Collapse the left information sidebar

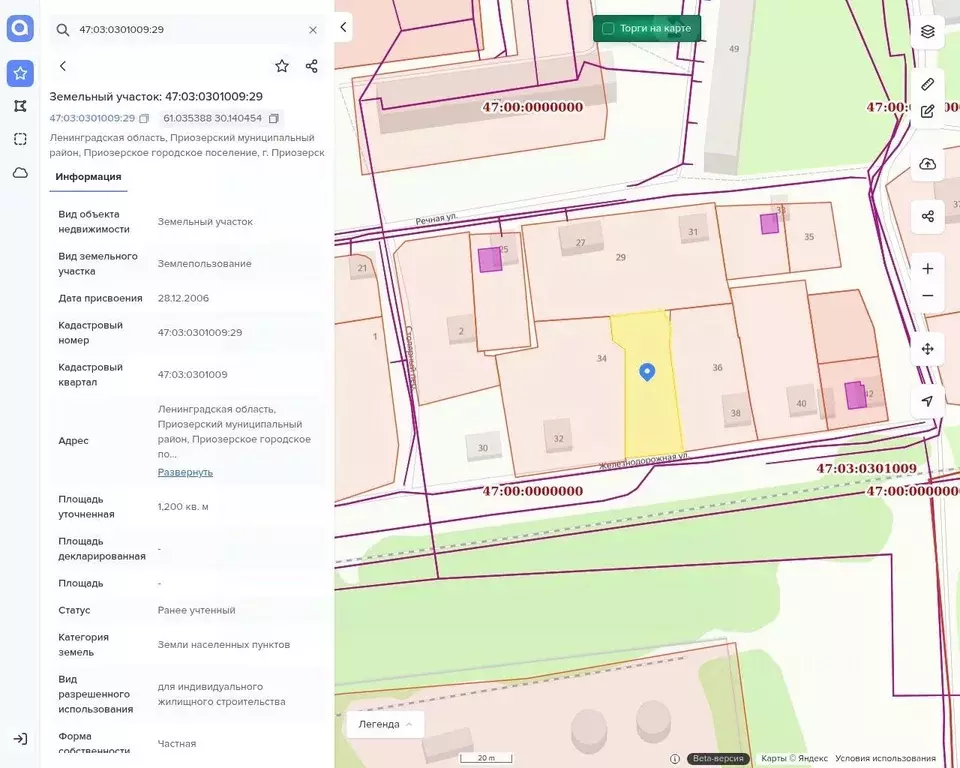tap(343, 27)
